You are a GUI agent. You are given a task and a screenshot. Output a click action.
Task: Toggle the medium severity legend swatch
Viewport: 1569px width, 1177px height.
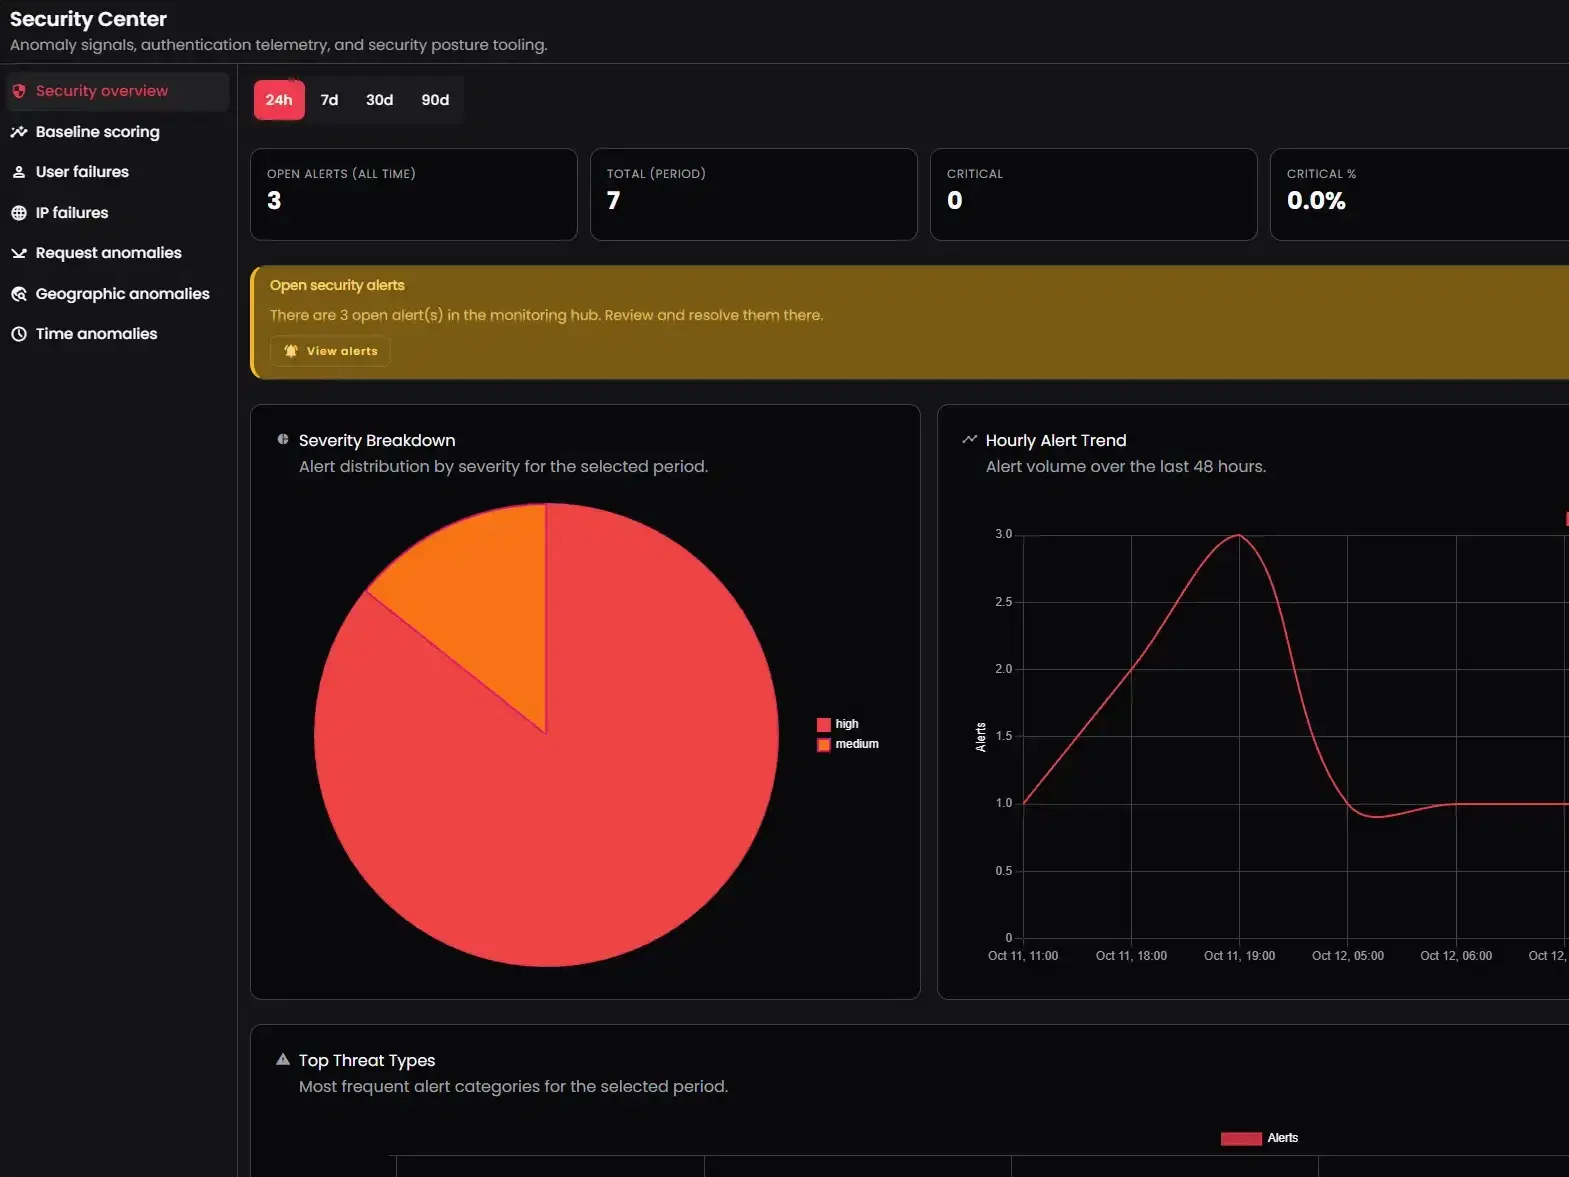click(x=824, y=744)
